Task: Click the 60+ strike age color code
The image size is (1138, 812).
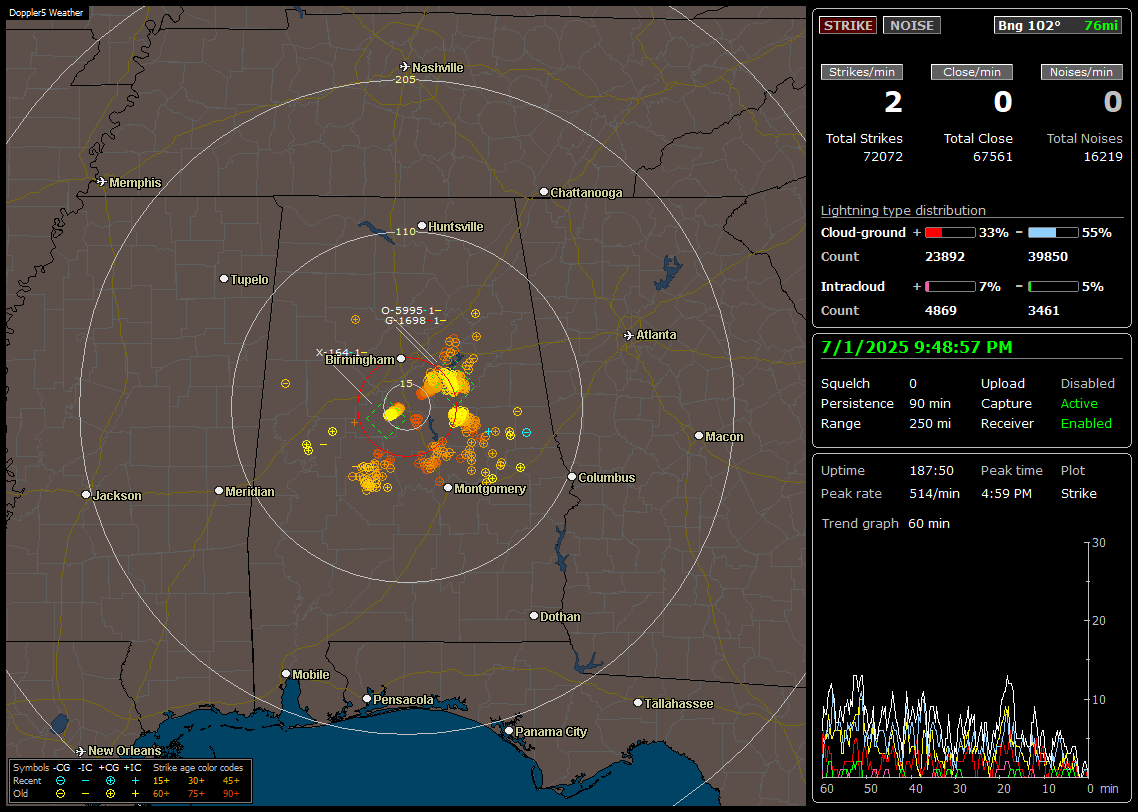Action: [x=161, y=794]
